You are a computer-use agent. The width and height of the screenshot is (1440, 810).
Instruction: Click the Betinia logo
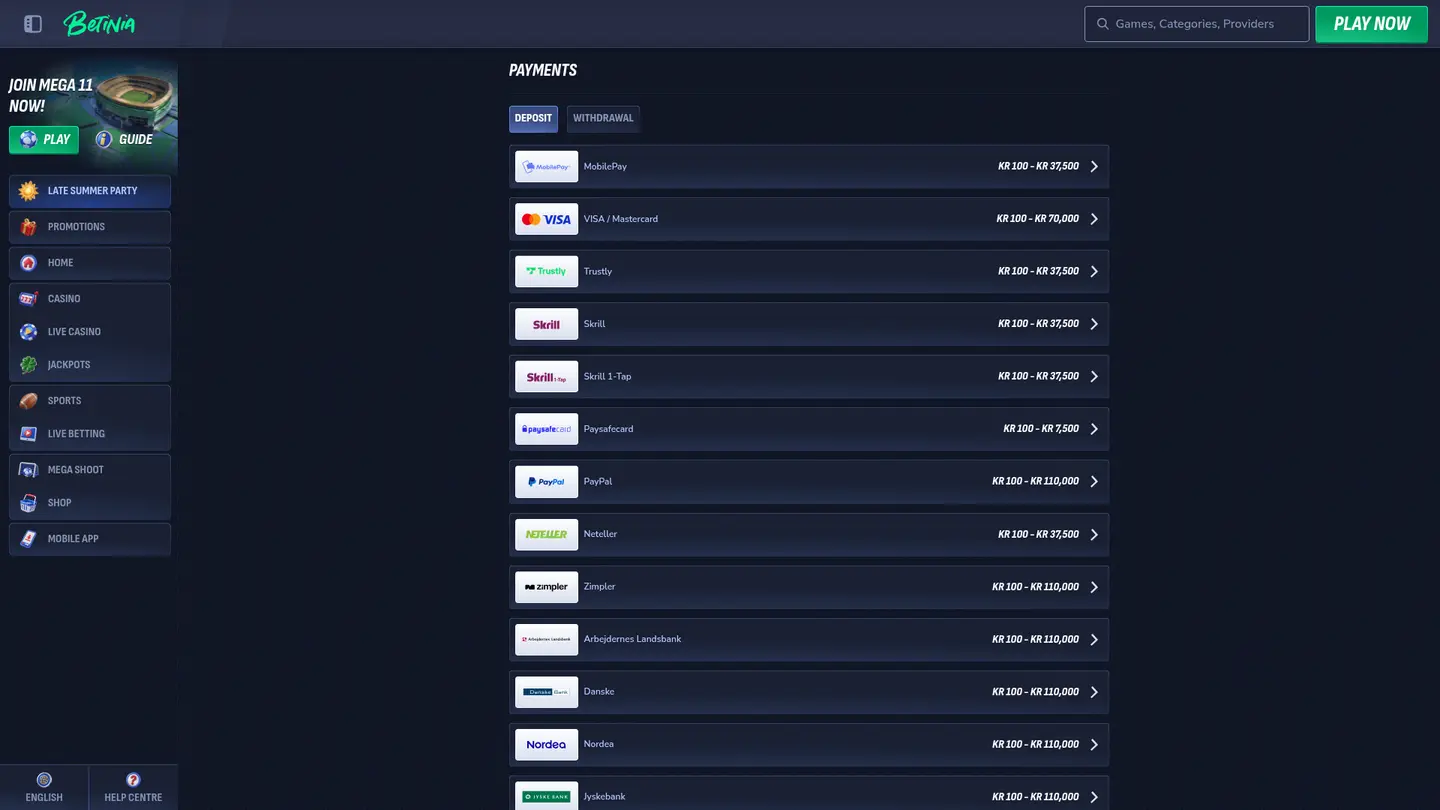pyautogui.click(x=99, y=23)
